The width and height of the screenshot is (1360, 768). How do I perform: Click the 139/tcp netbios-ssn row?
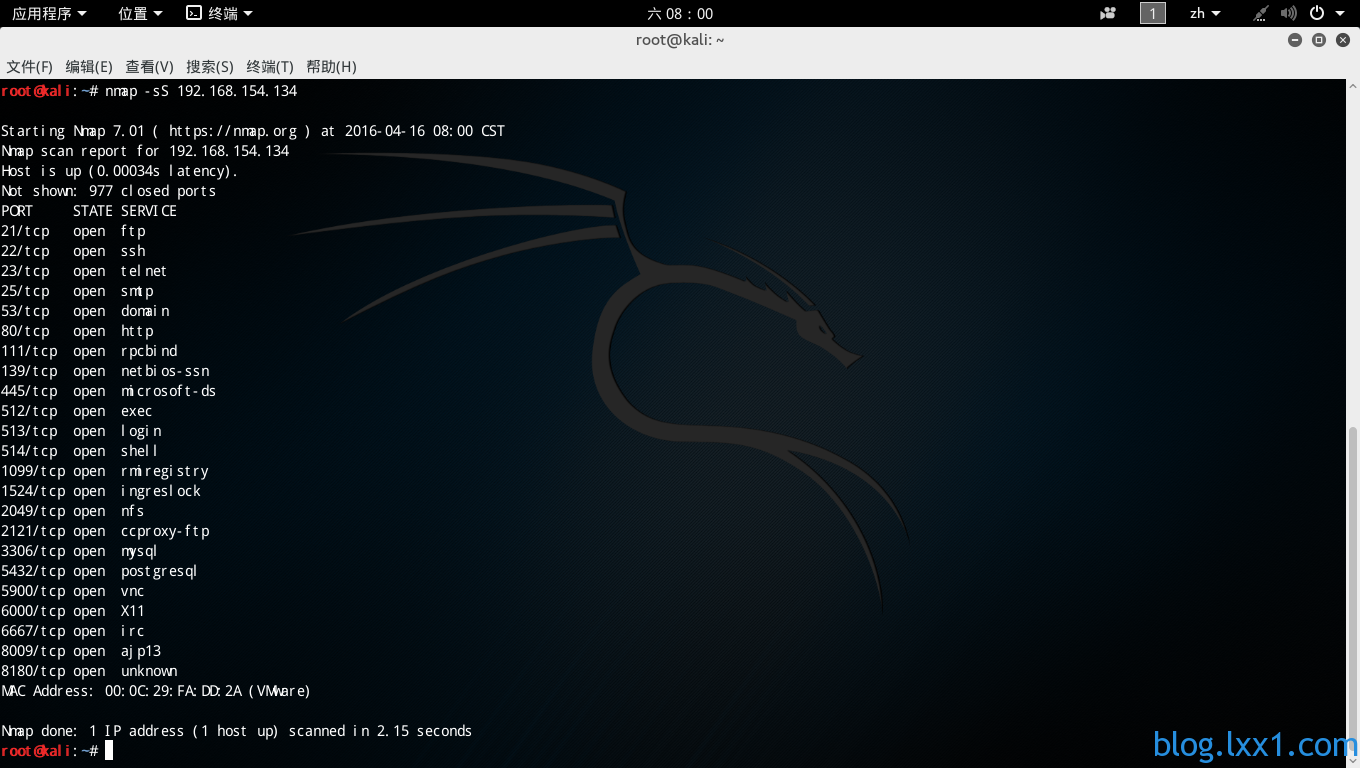click(x=105, y=371)
